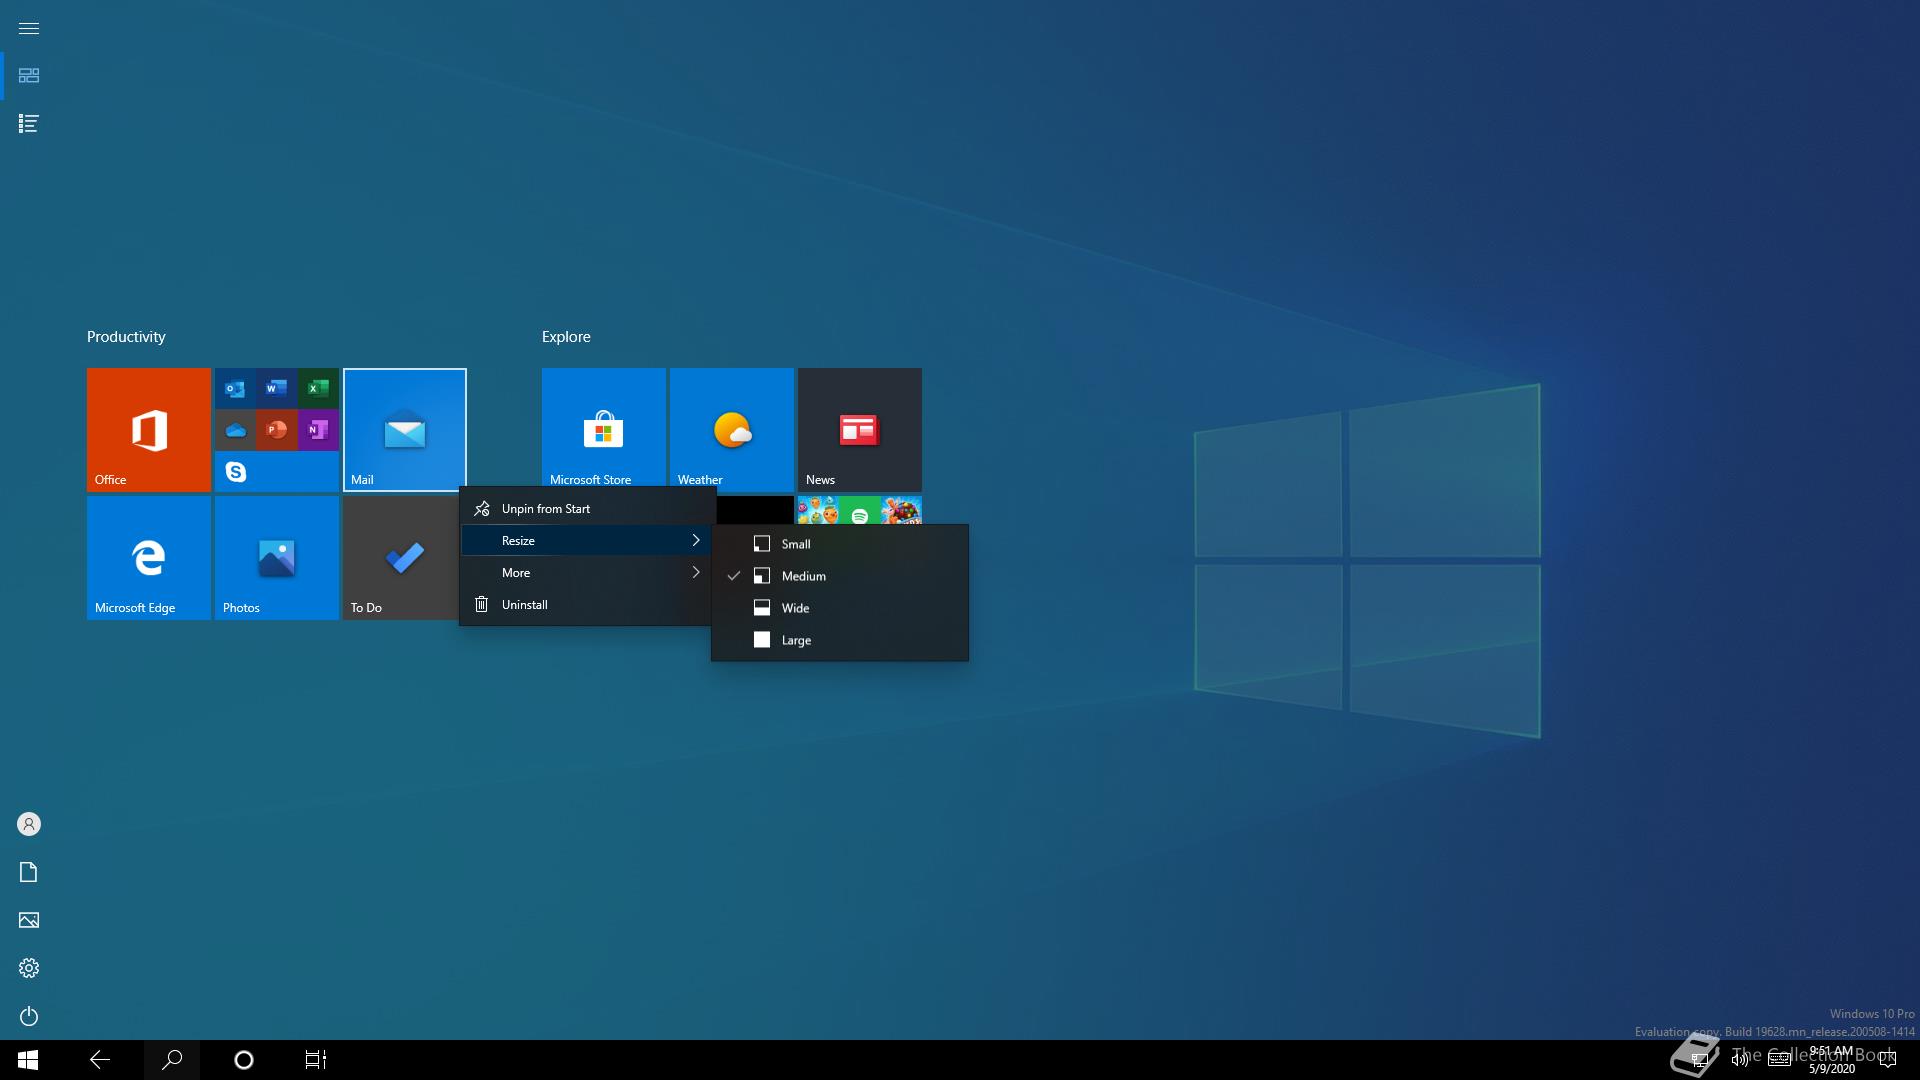This screenshot has width=1920, height=1080.
Task: Set tile size to Large
Action: click(840, 640)
